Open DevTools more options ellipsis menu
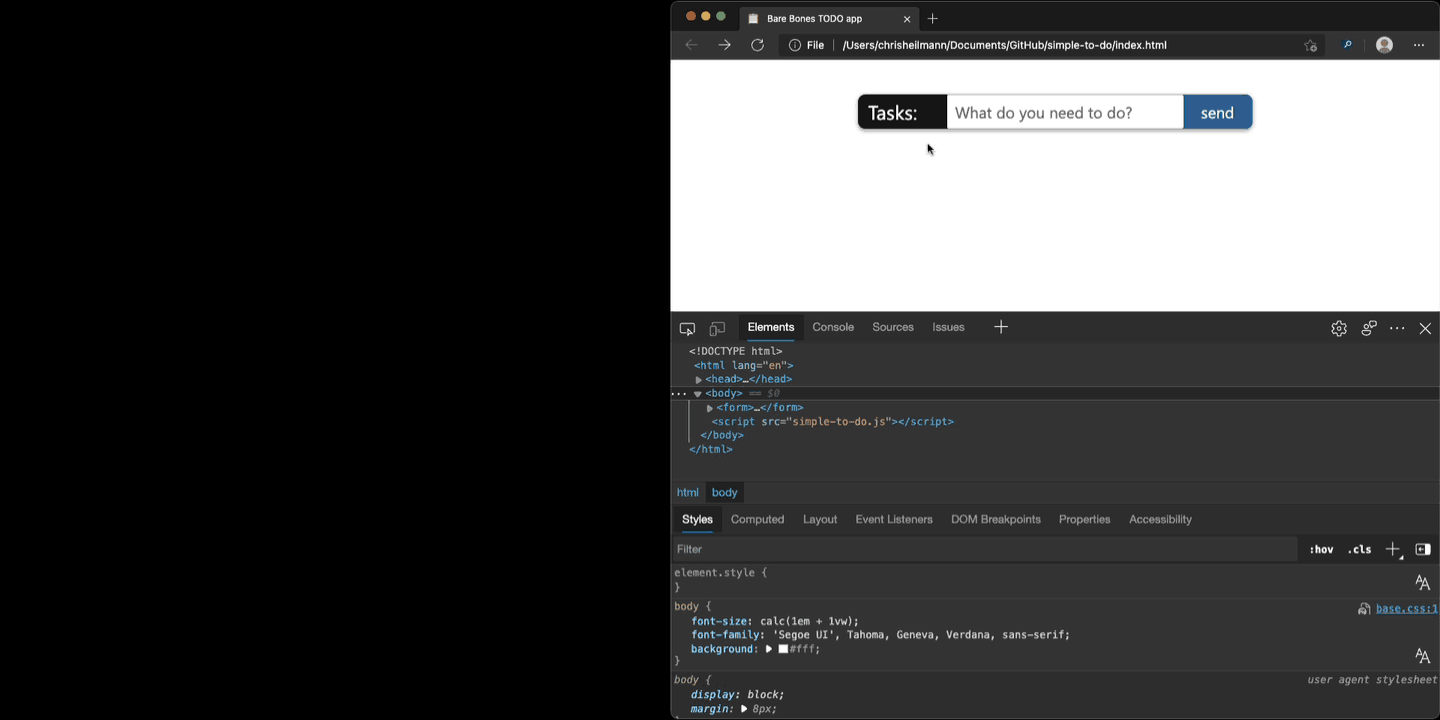This screenshot has width=1440, height=720. click(1397, 328)
